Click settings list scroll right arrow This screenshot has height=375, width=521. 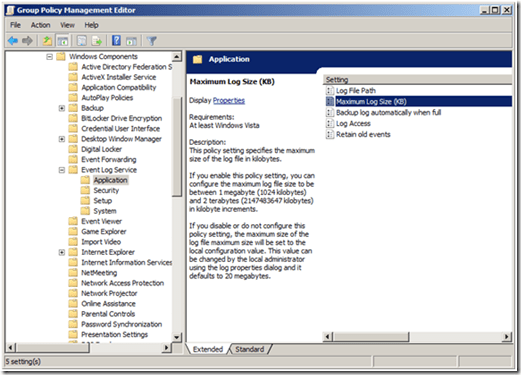point(507,337)
